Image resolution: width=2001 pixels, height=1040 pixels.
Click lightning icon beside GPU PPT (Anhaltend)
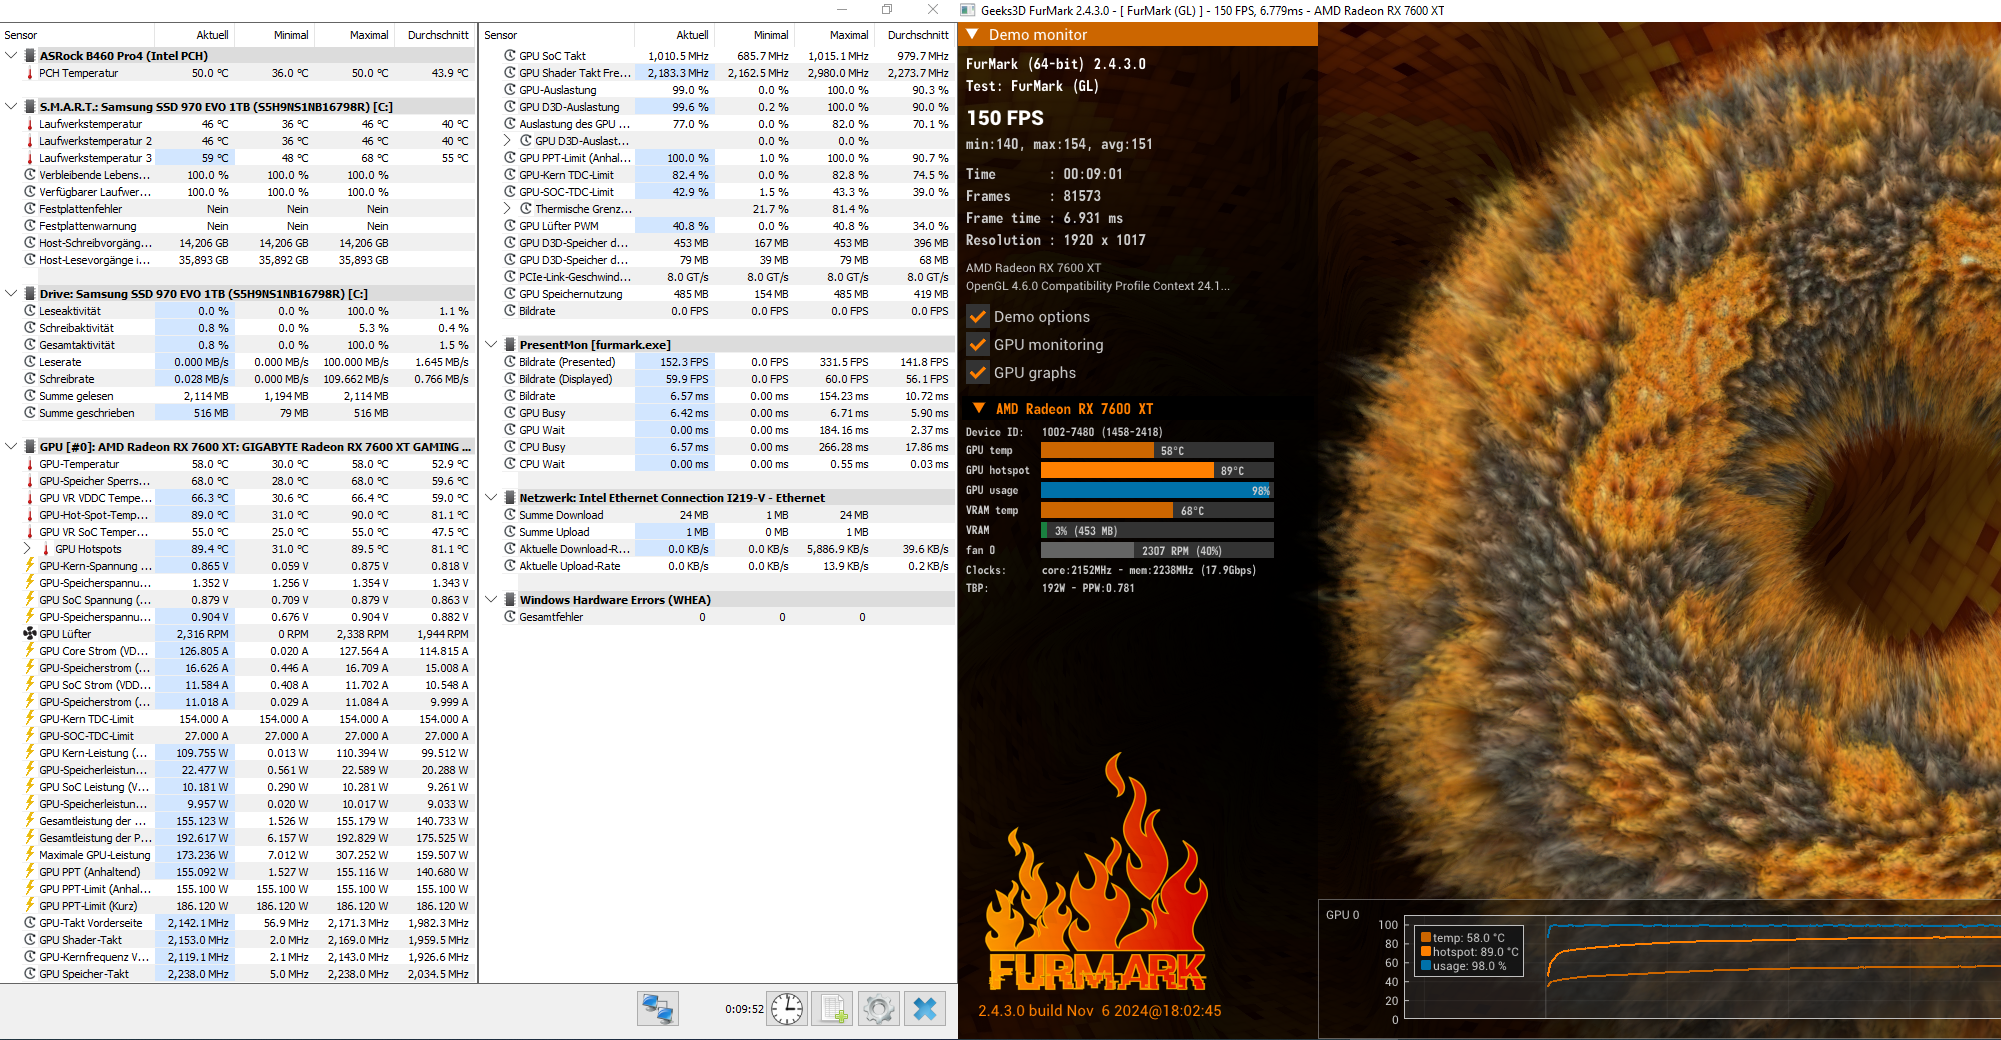(30, 872)
